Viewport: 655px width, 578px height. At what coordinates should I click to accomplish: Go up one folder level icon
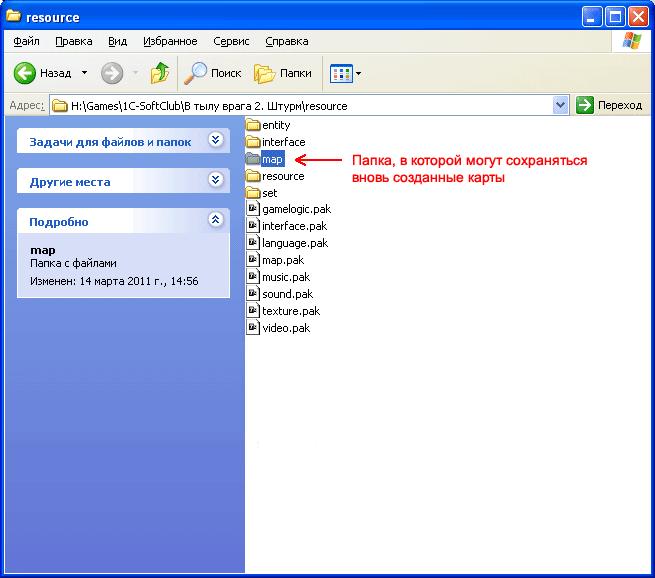[x=160, y=73]
